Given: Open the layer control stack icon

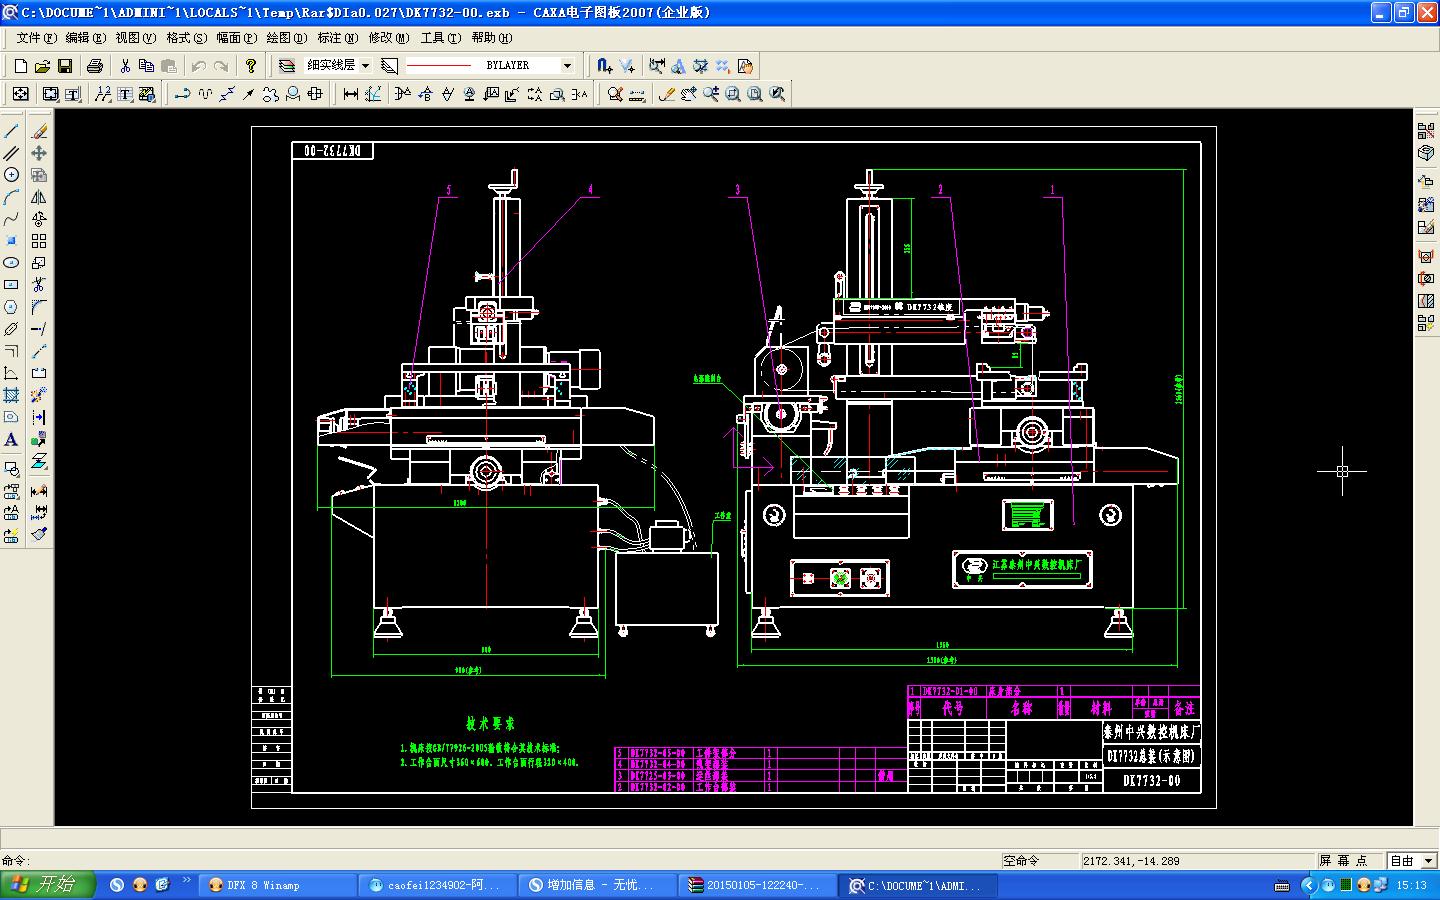Looking at the screenshot, I should tap(287, 66).
